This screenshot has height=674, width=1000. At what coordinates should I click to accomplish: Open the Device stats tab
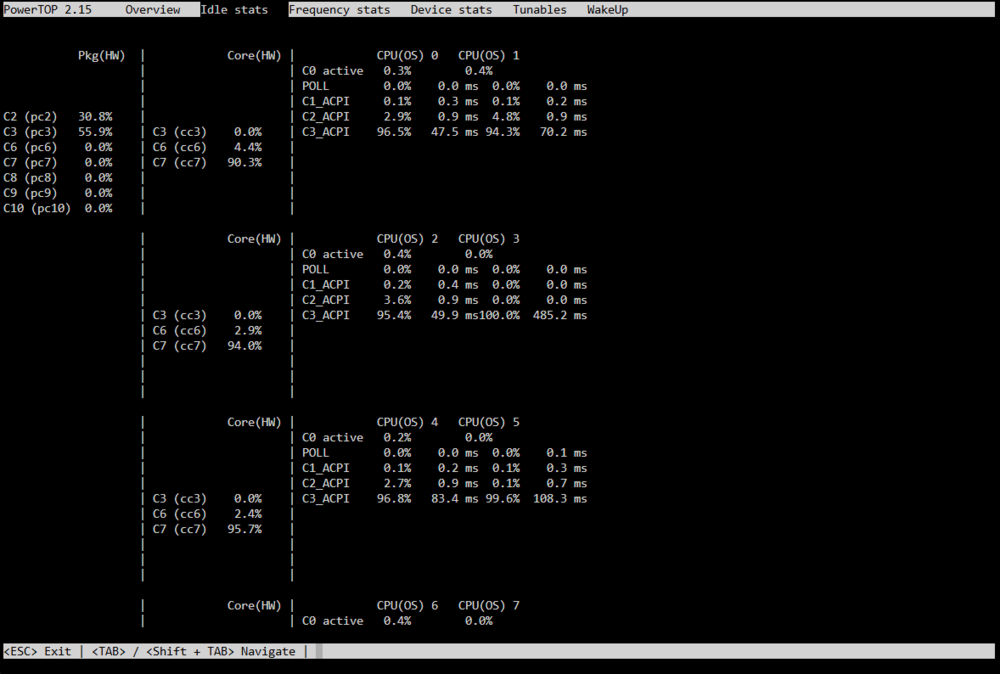coord(451,10)
